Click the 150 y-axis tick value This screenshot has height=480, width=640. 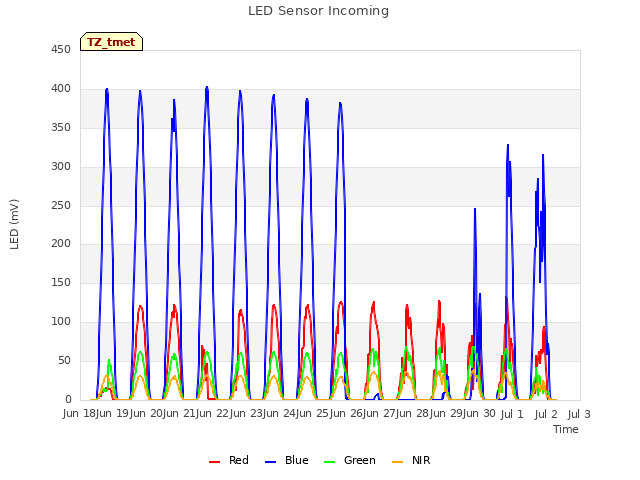(x=61, y=282)
